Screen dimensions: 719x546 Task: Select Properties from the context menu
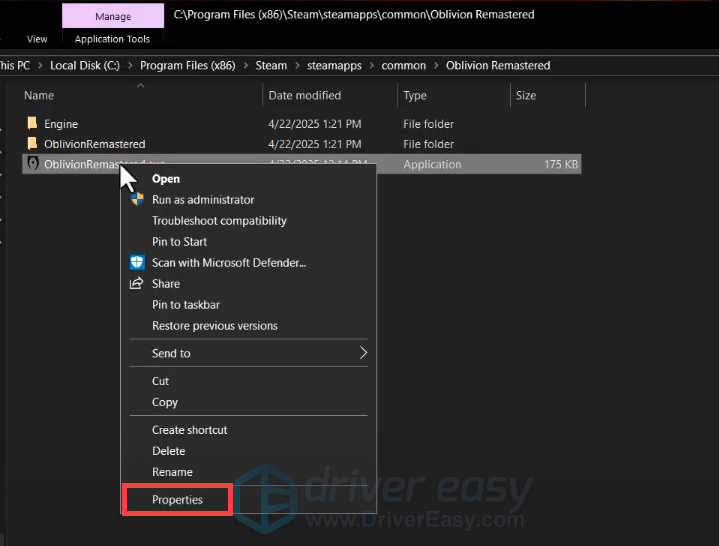pos(177,500)
